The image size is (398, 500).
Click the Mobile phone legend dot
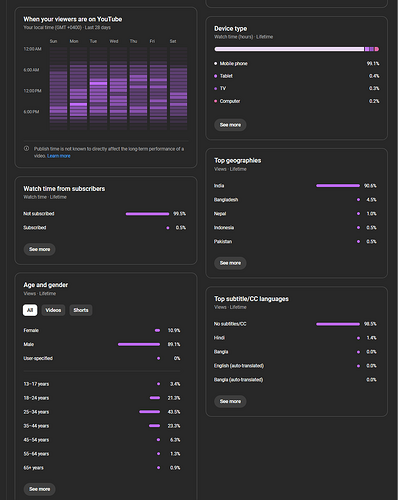[x=216, y=63]
